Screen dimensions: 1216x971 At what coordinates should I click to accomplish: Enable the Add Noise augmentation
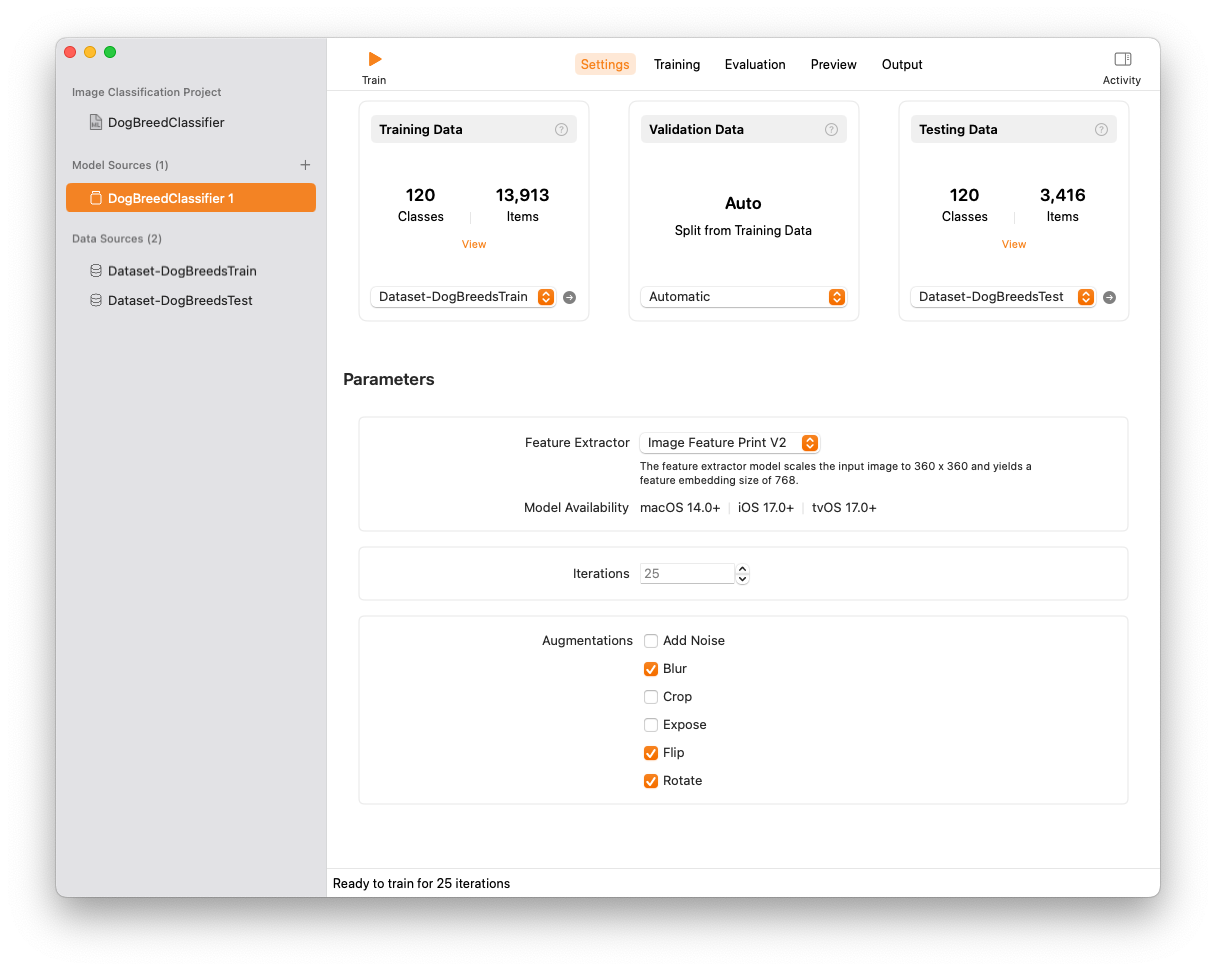[651, 641]
